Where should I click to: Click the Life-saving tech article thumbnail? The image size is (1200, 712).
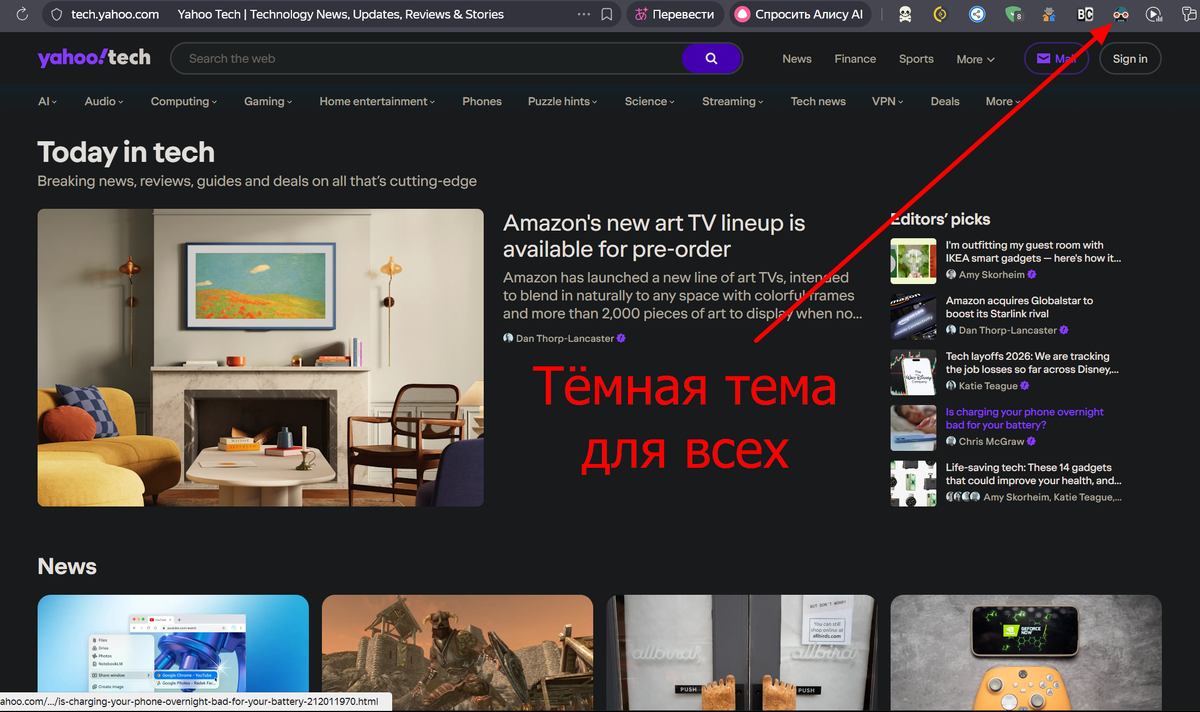(913, 483)
